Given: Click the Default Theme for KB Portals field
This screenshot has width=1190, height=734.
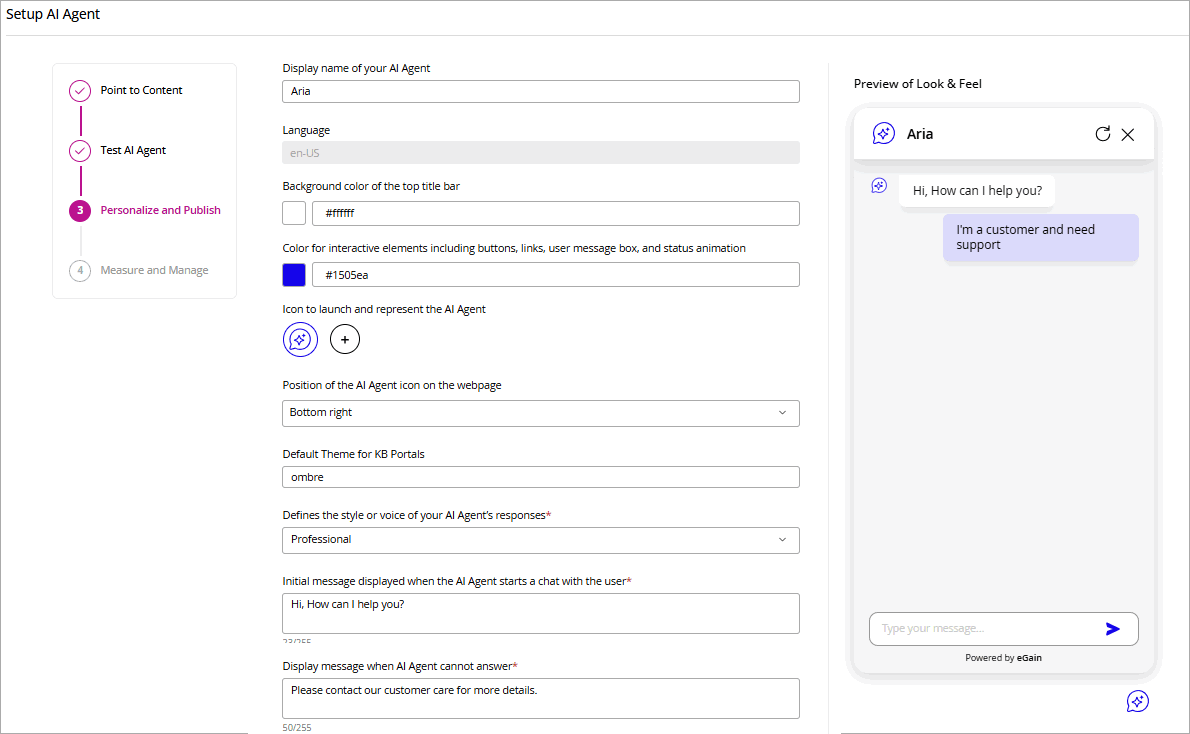Looking at the screenshot, I should click(540, 478).
